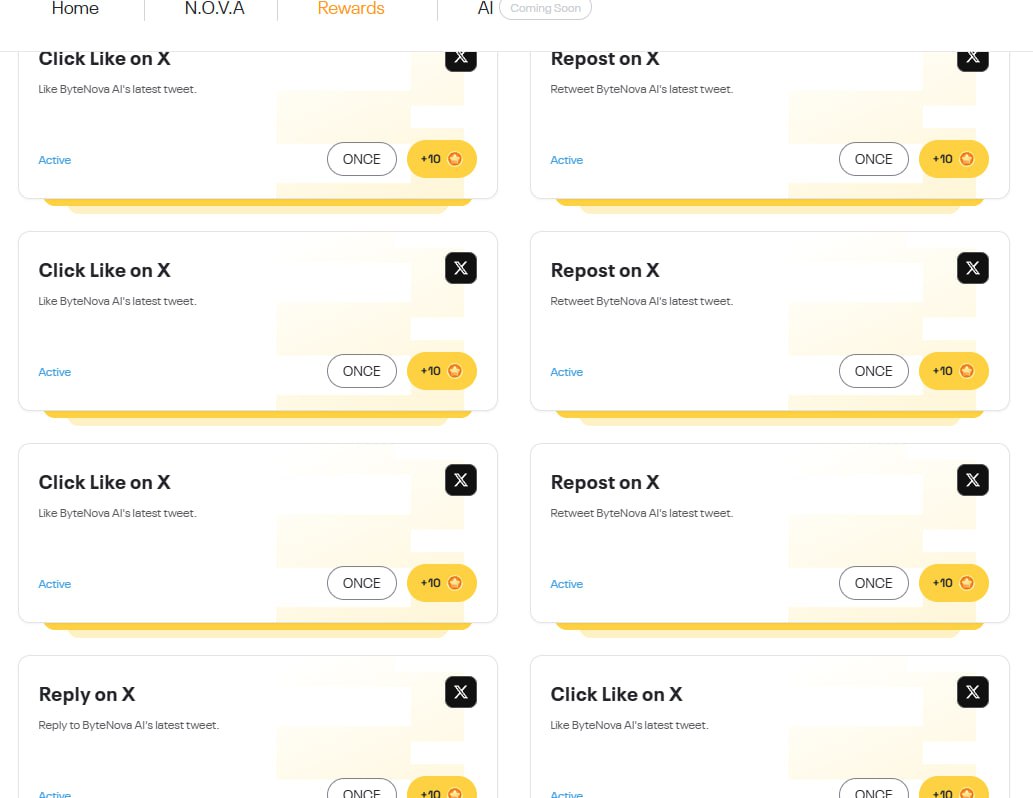Go to the Home tab
Viewport: 1033px width, 798px height.
[75, 9]
